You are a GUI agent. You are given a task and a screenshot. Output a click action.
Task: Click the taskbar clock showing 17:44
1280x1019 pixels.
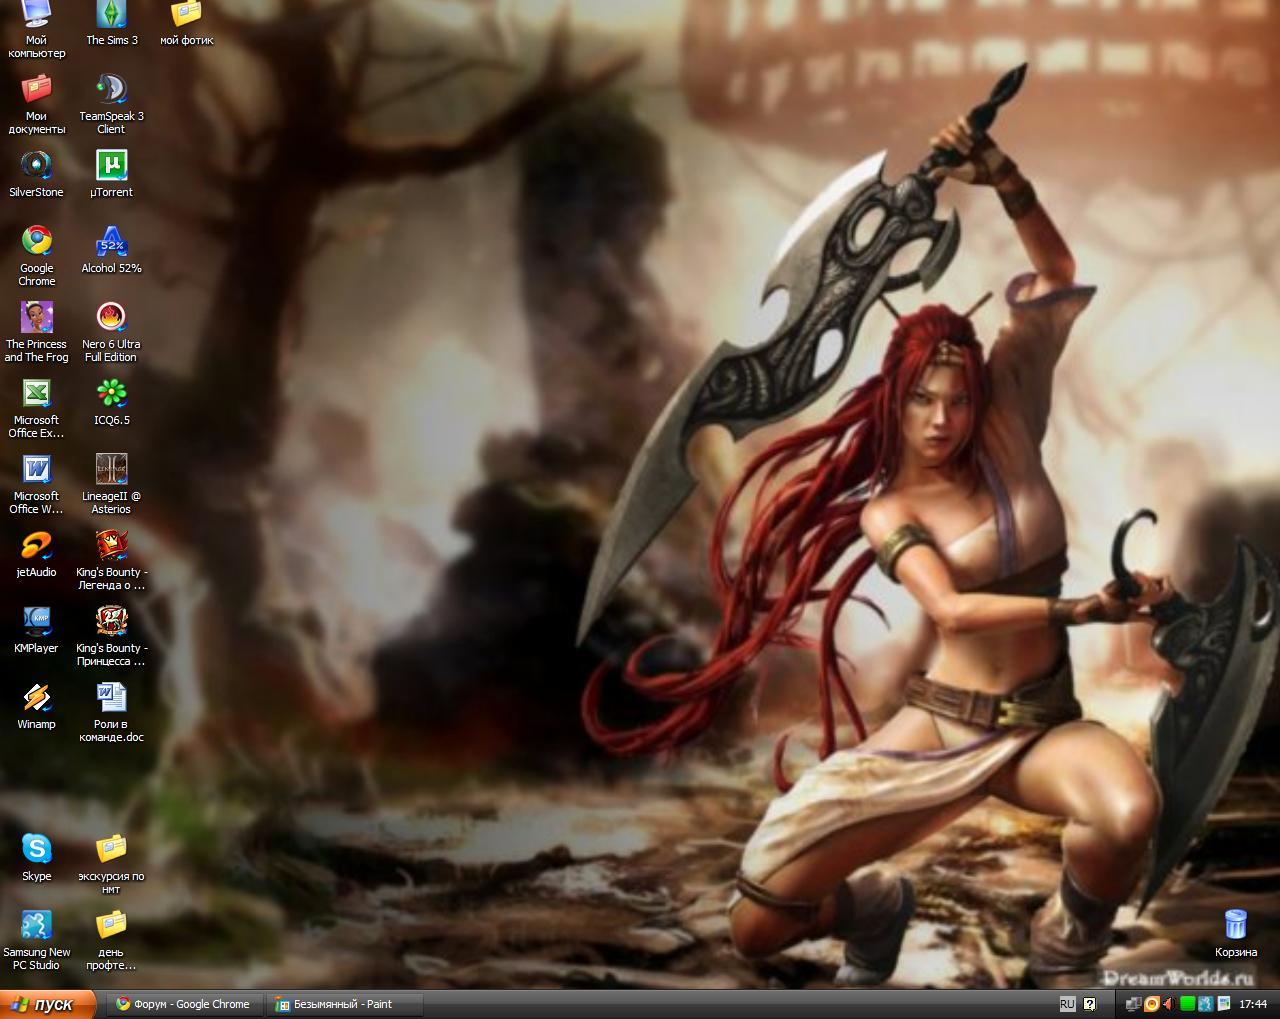click(1252, 1004)
